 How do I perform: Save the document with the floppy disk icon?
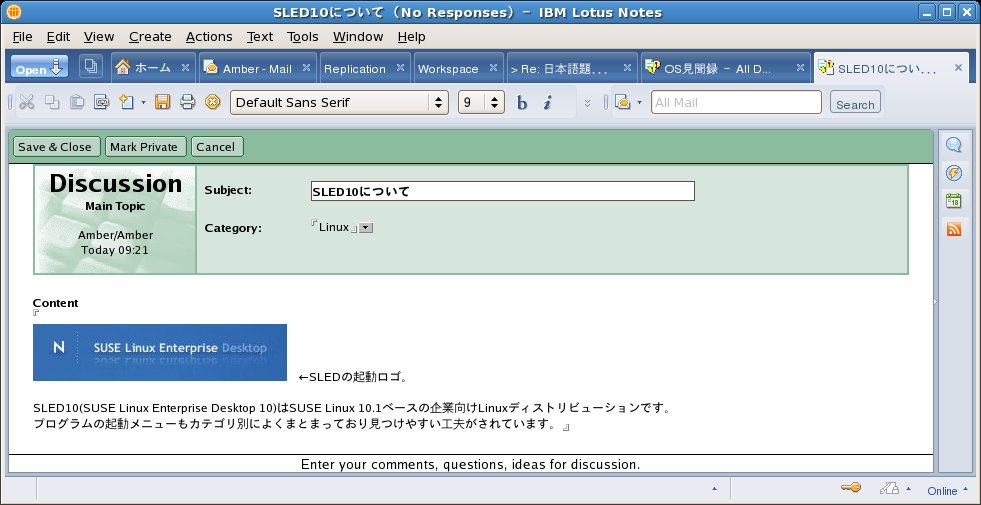(x=163, y=102)
